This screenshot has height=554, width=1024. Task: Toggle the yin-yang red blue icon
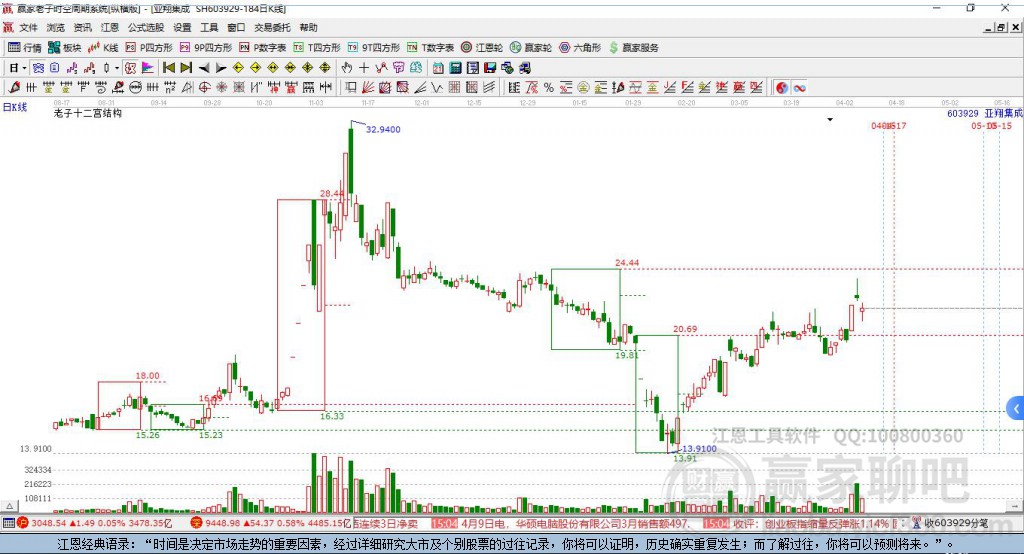782,88
